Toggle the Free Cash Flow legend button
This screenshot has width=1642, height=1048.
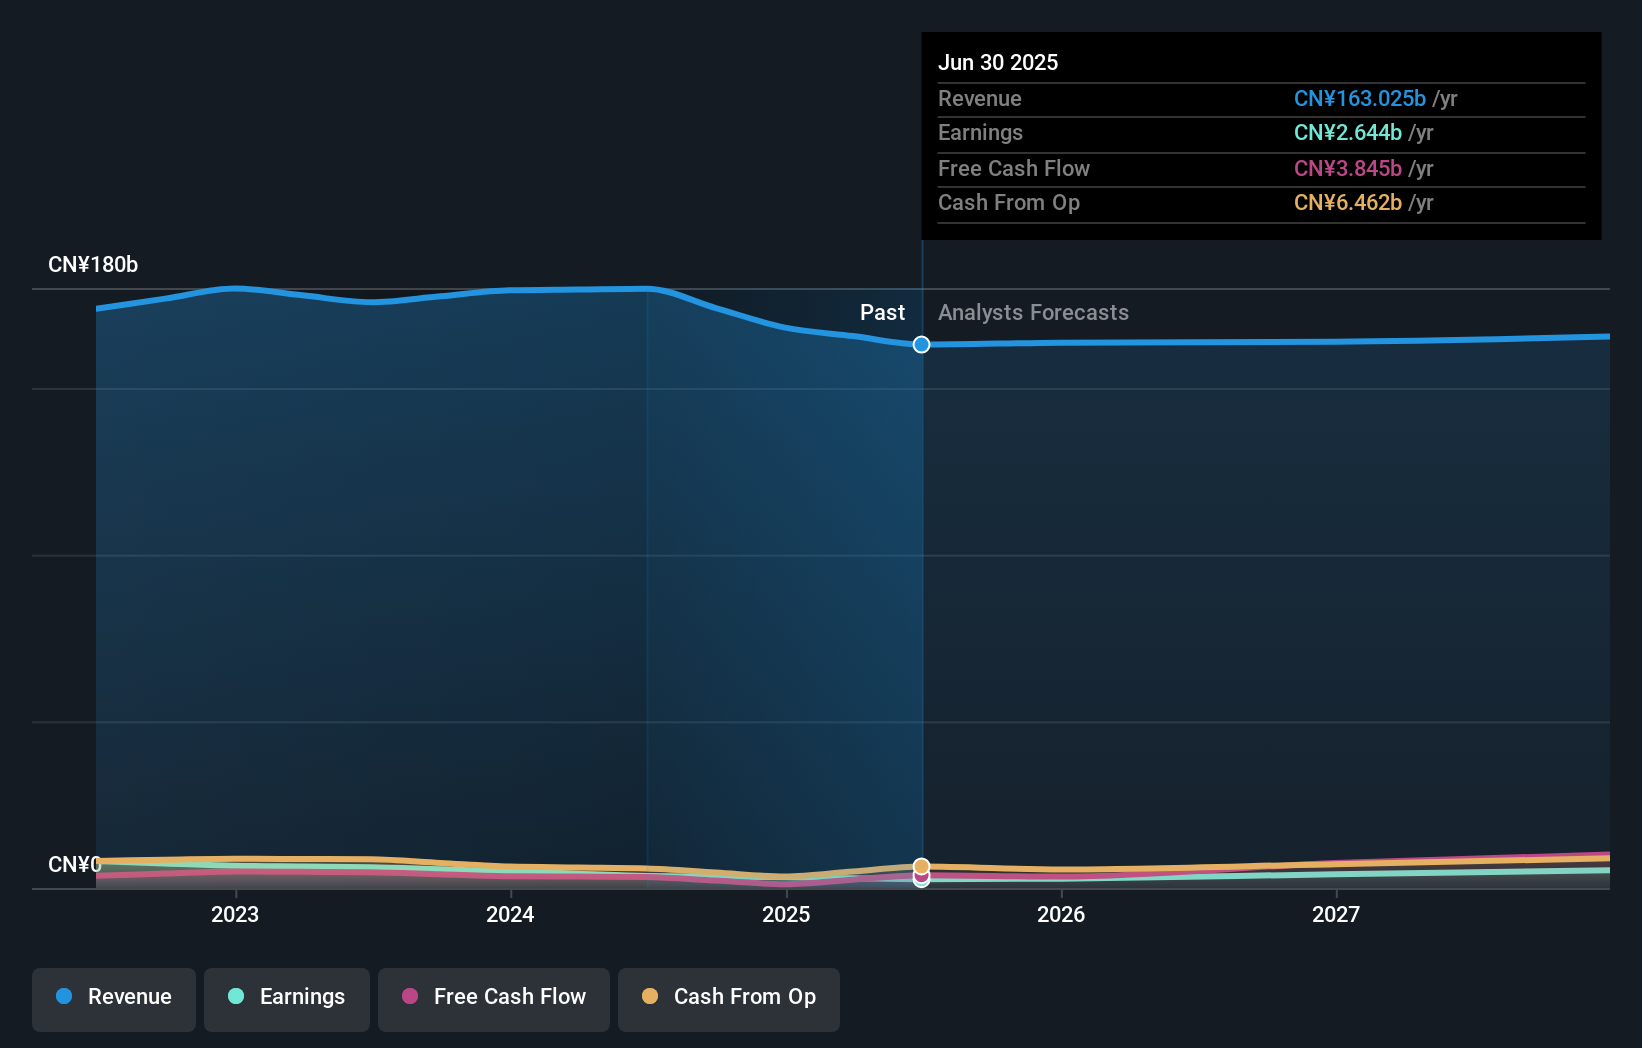[x=494, y=999]
